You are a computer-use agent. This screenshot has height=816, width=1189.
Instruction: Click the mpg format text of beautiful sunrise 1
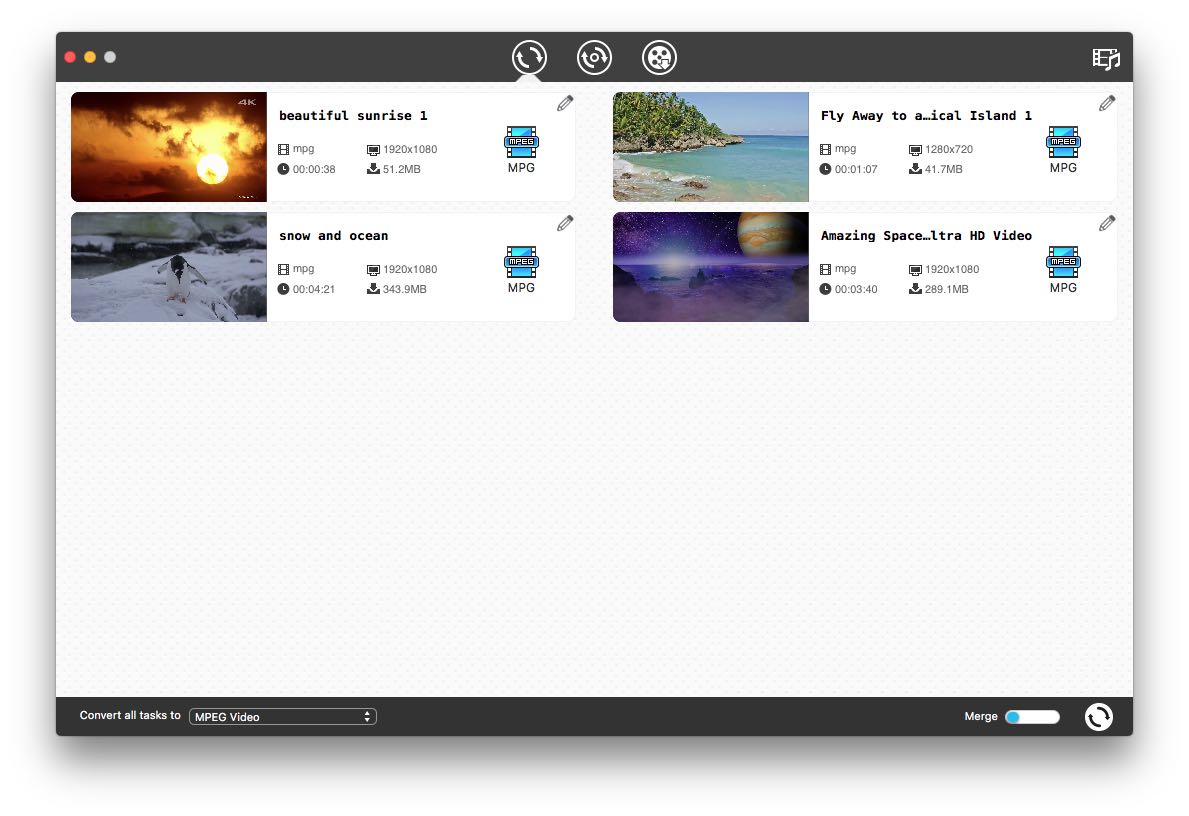(303, 149)
